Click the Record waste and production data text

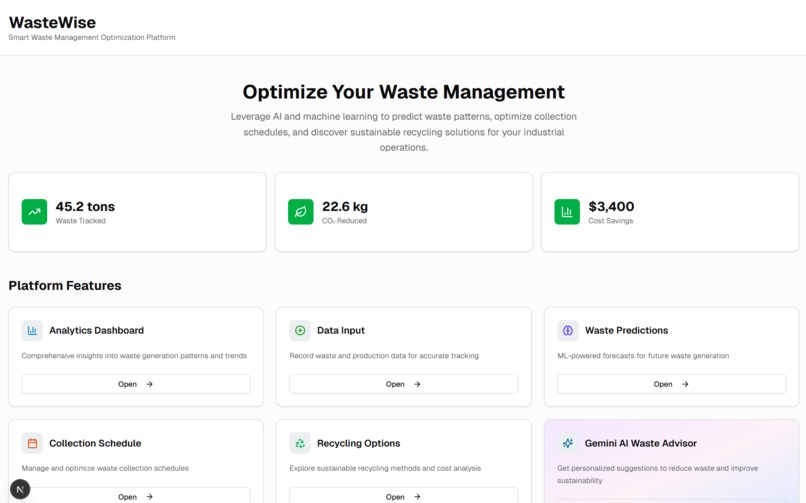pos(384,356)
